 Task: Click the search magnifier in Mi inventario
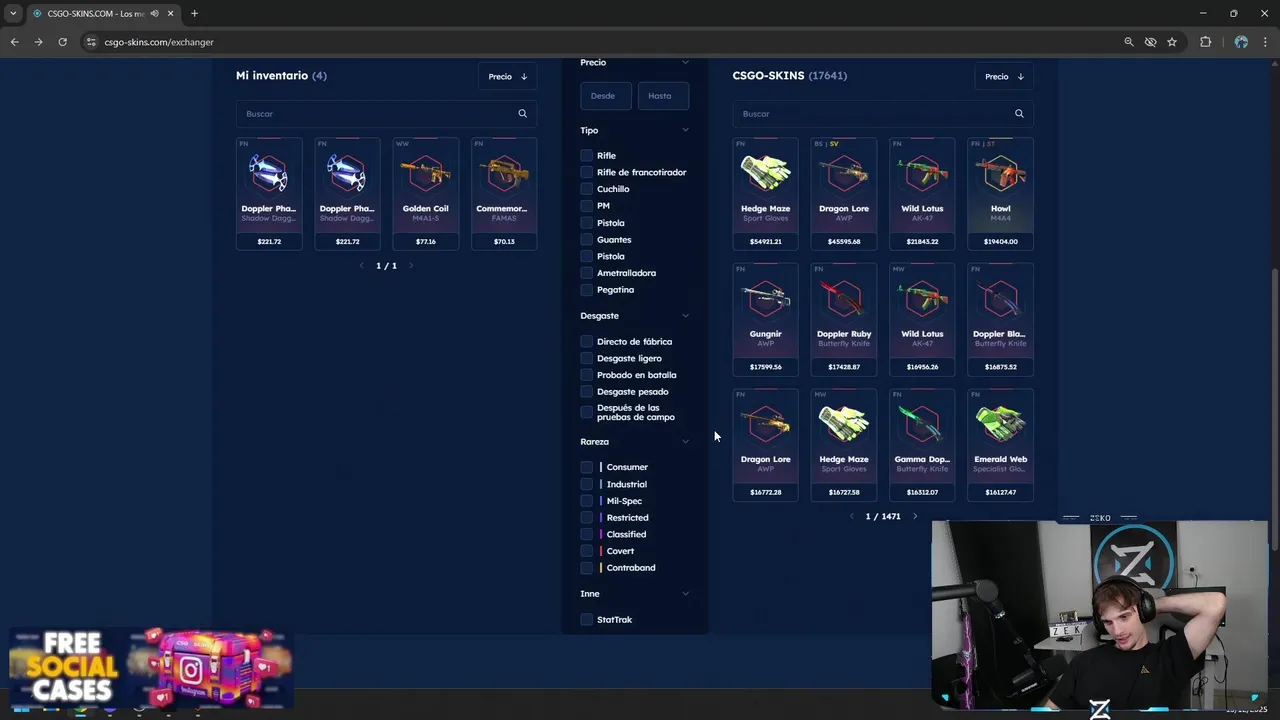[522, 113]
